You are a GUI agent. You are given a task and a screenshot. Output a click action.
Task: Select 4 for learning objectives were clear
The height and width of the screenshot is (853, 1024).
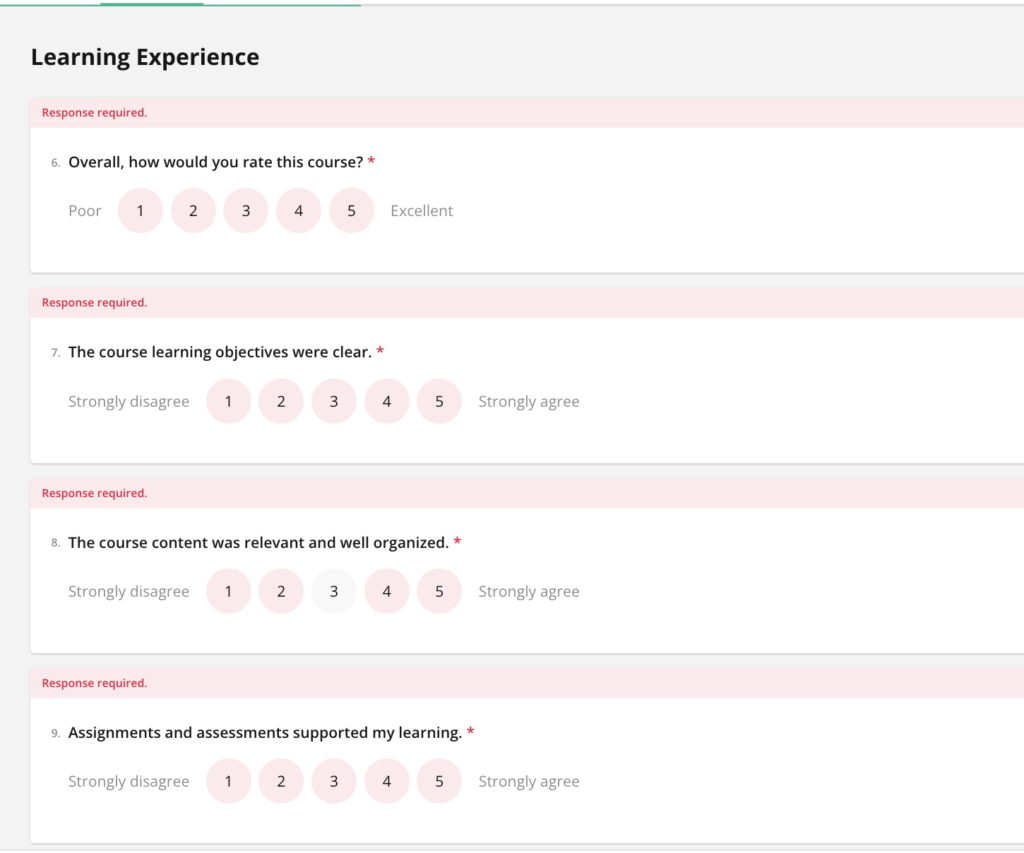pos(386,401)
